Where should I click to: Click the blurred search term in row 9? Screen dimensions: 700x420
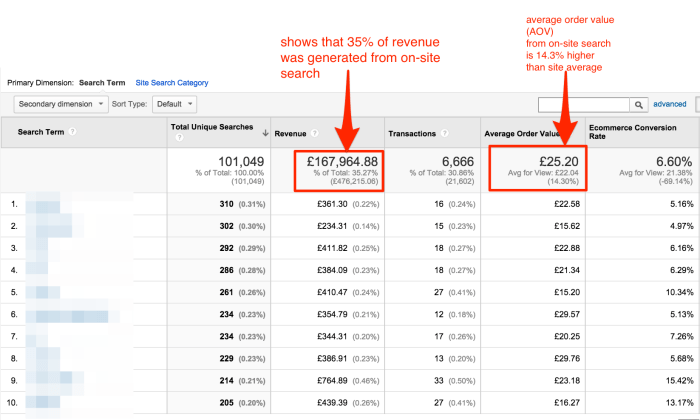click(x=60, y=381)
